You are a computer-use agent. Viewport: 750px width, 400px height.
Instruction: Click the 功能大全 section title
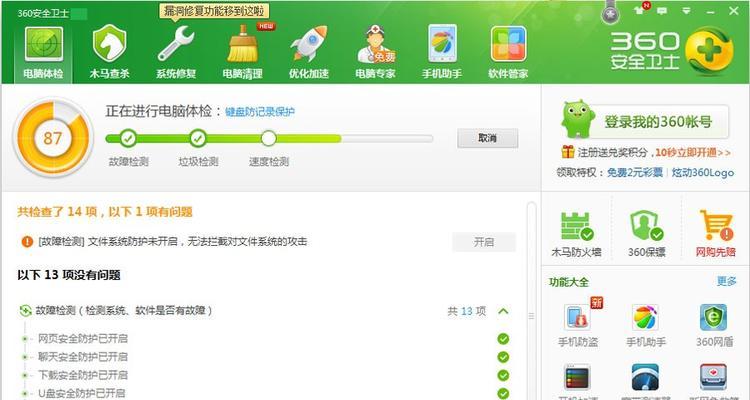pyautogui.click(x=569, y=282)
